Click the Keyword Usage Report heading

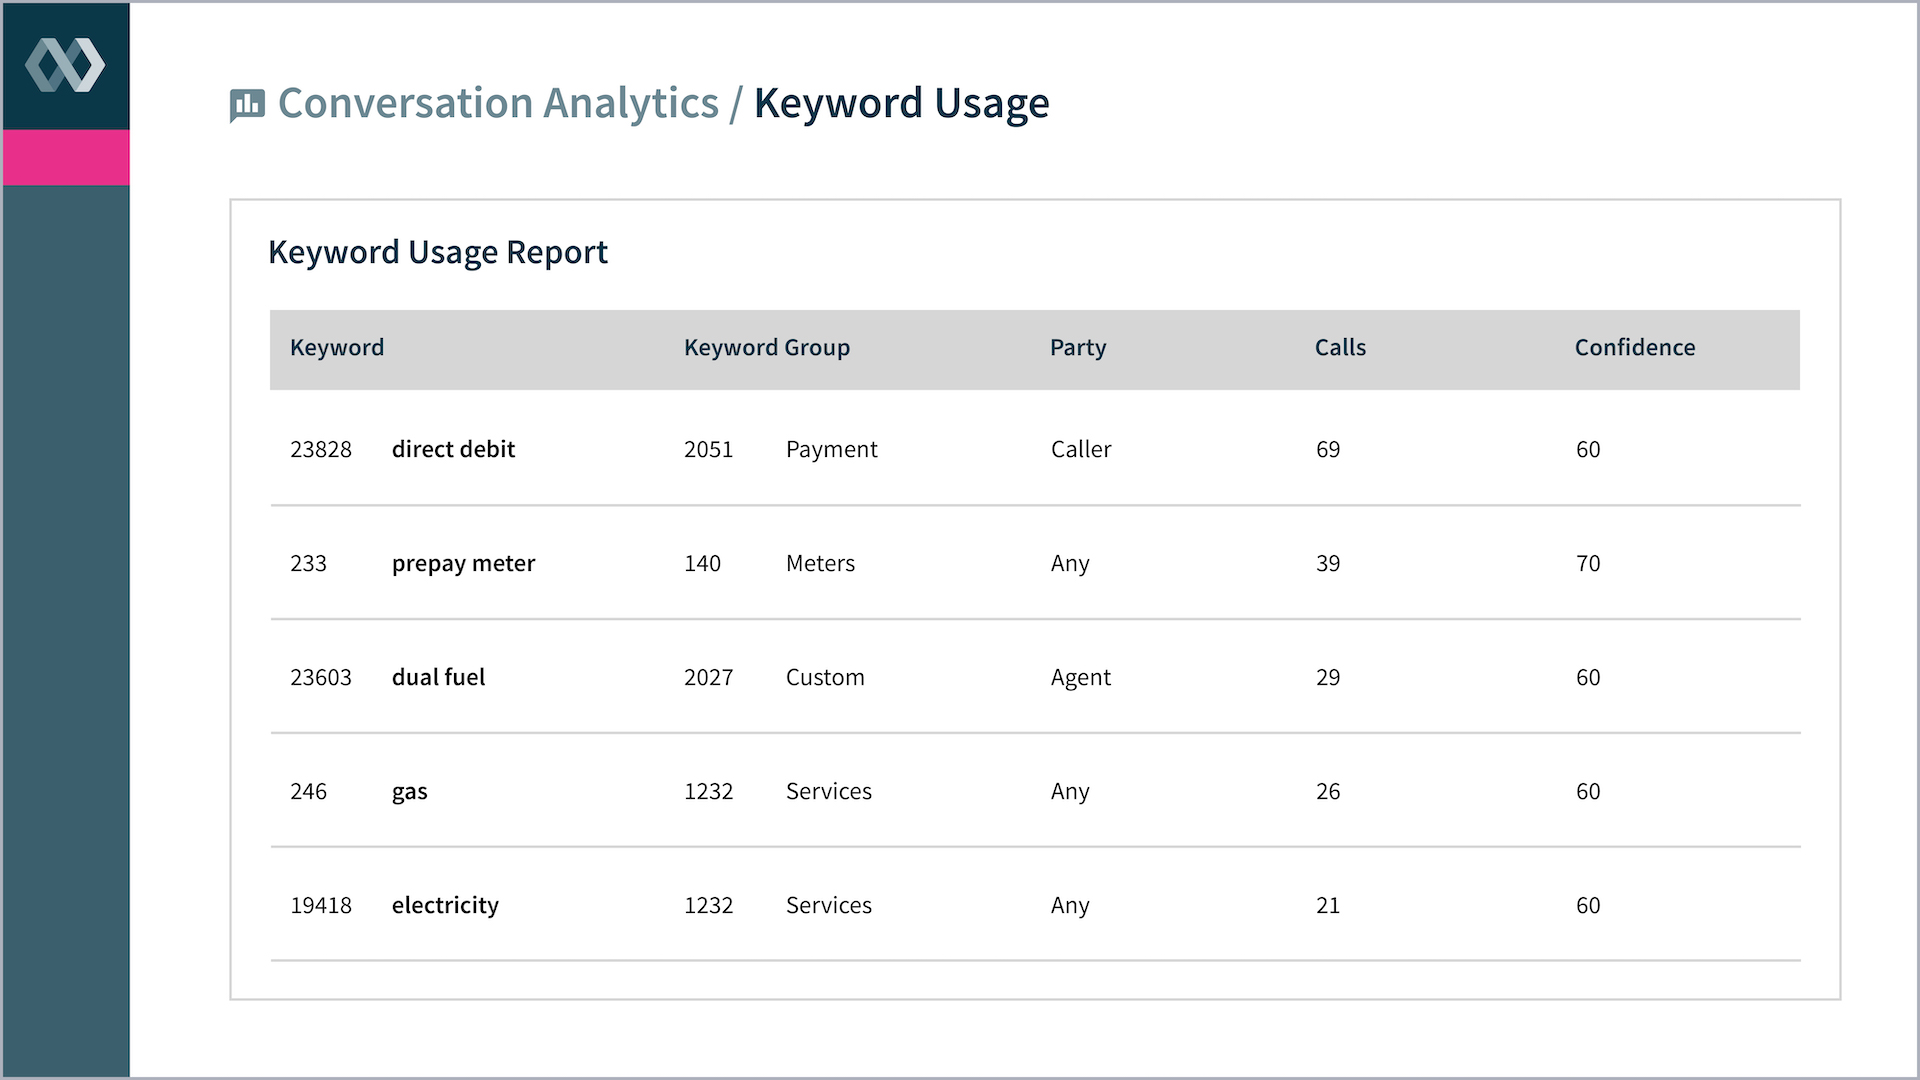(x=438, y=252)
